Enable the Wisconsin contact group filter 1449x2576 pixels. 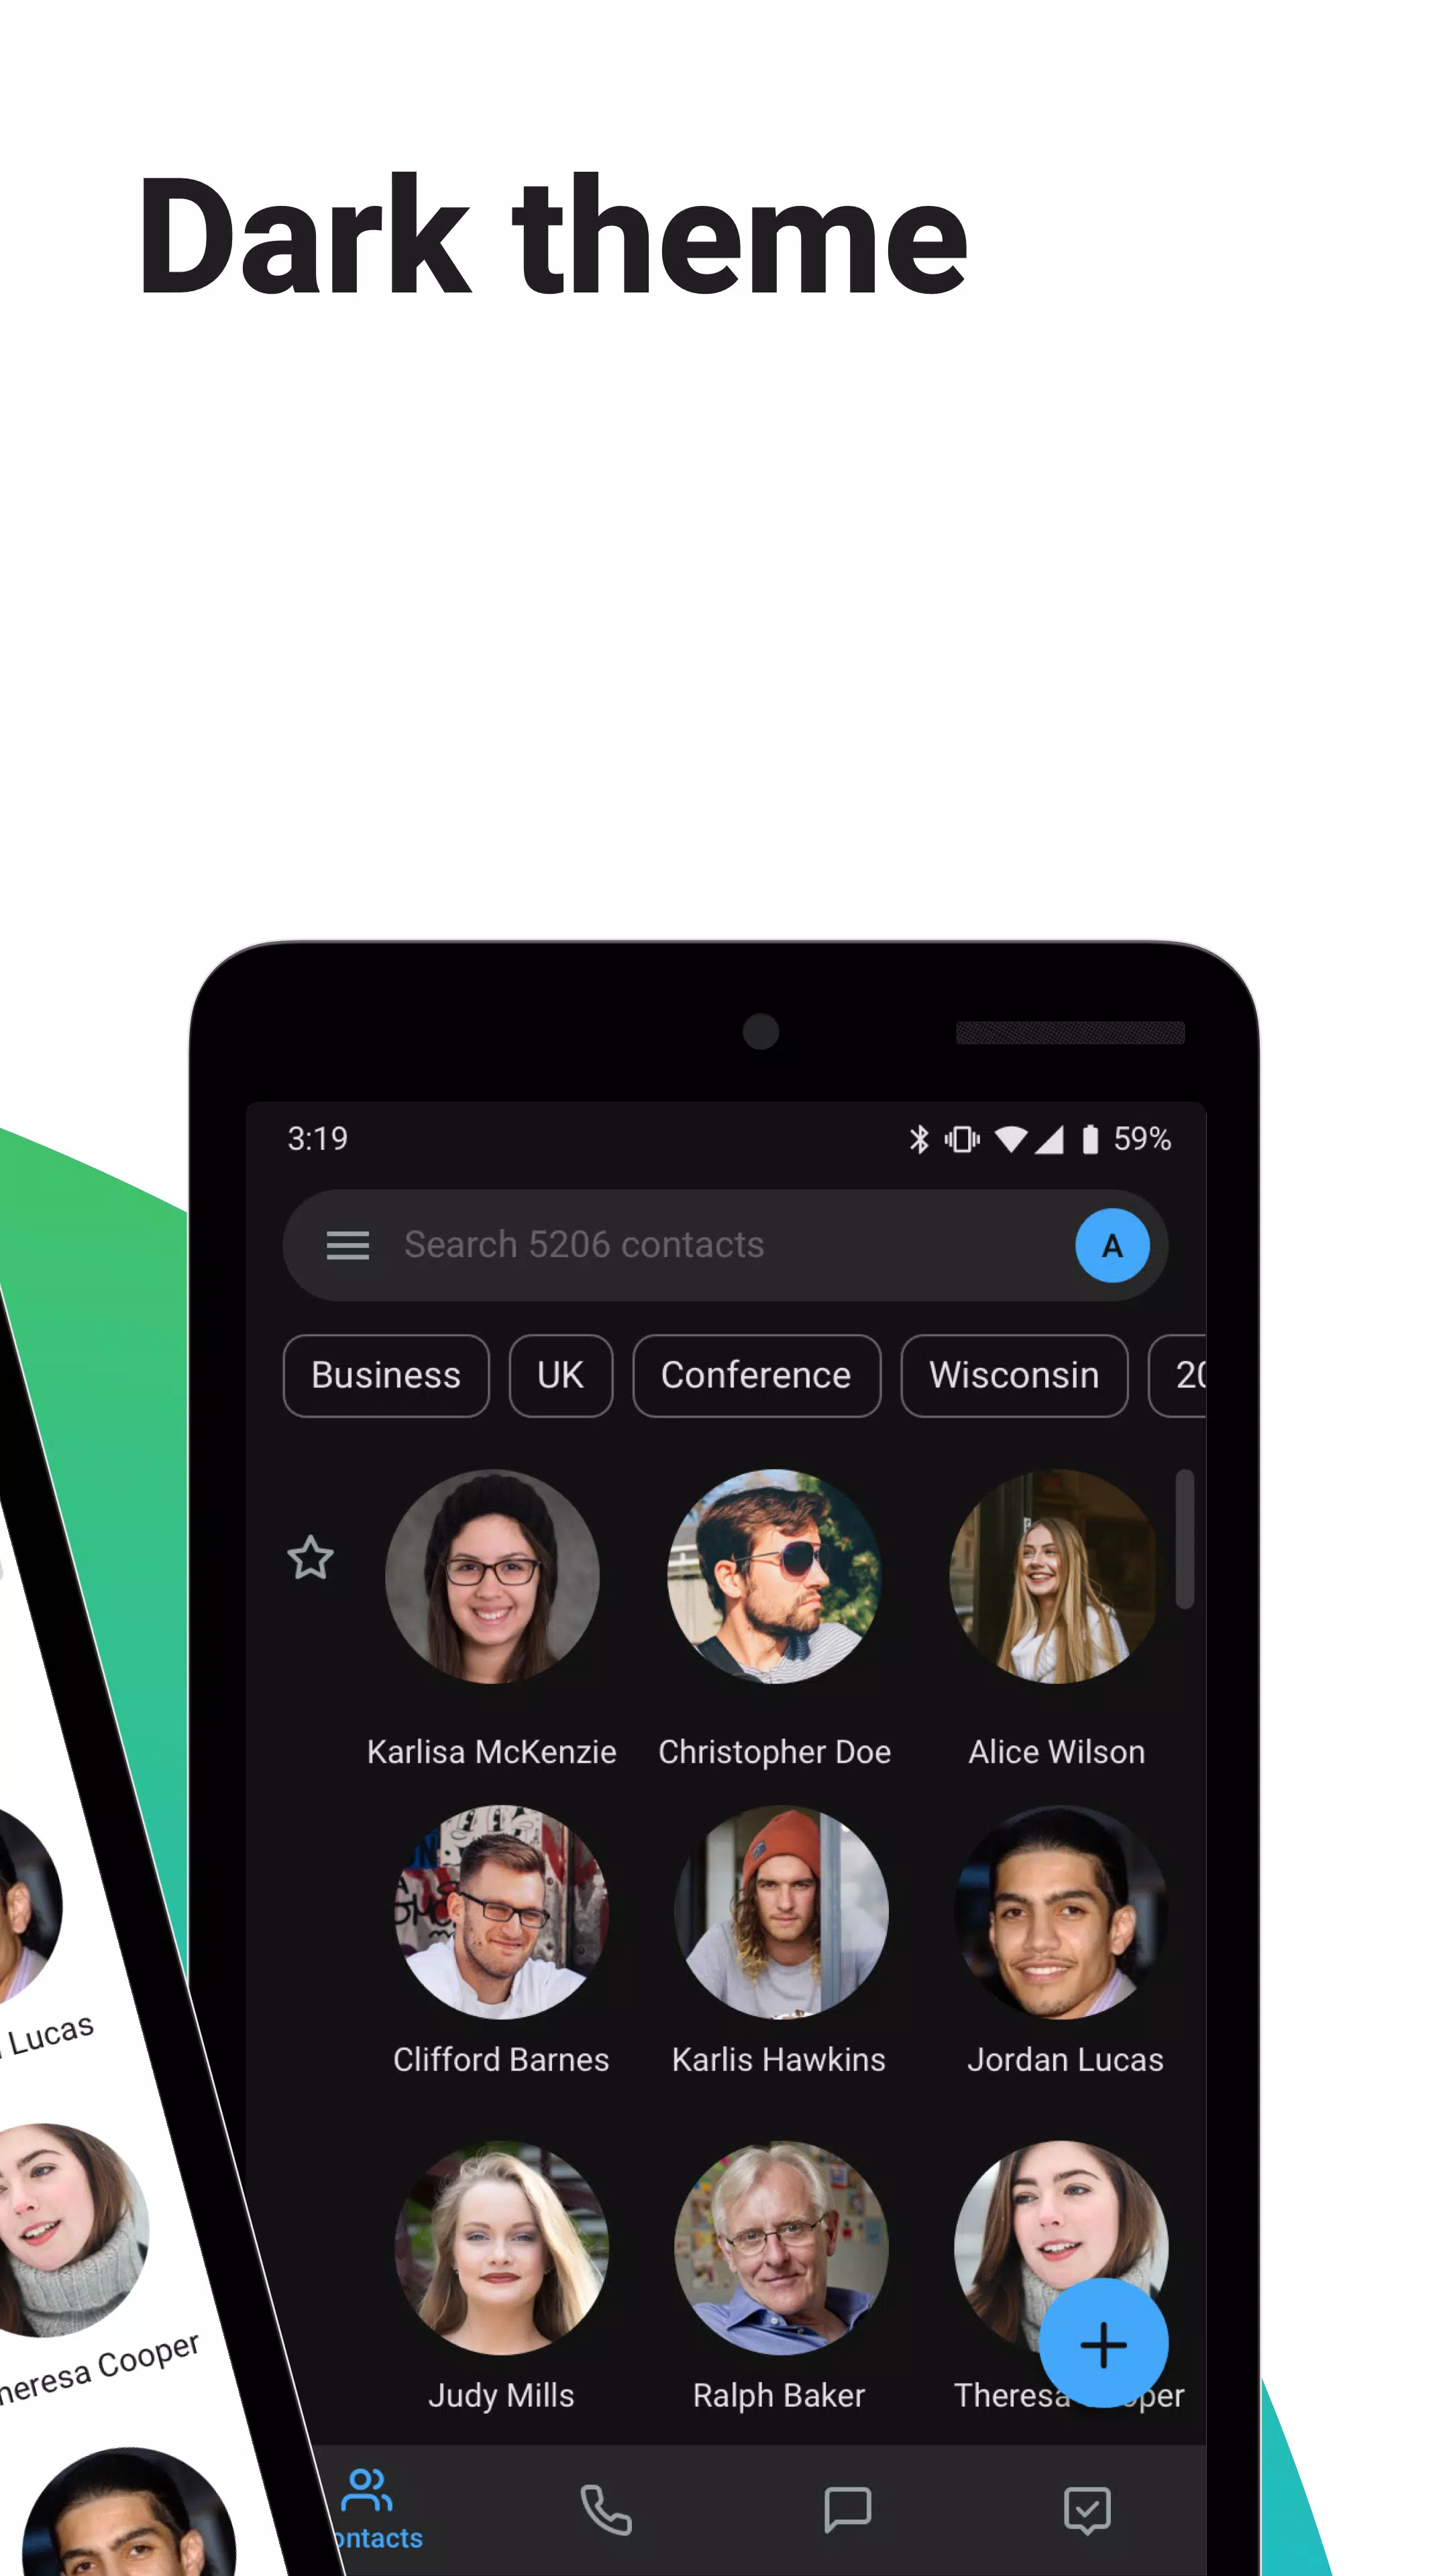coord(1012,1375)
